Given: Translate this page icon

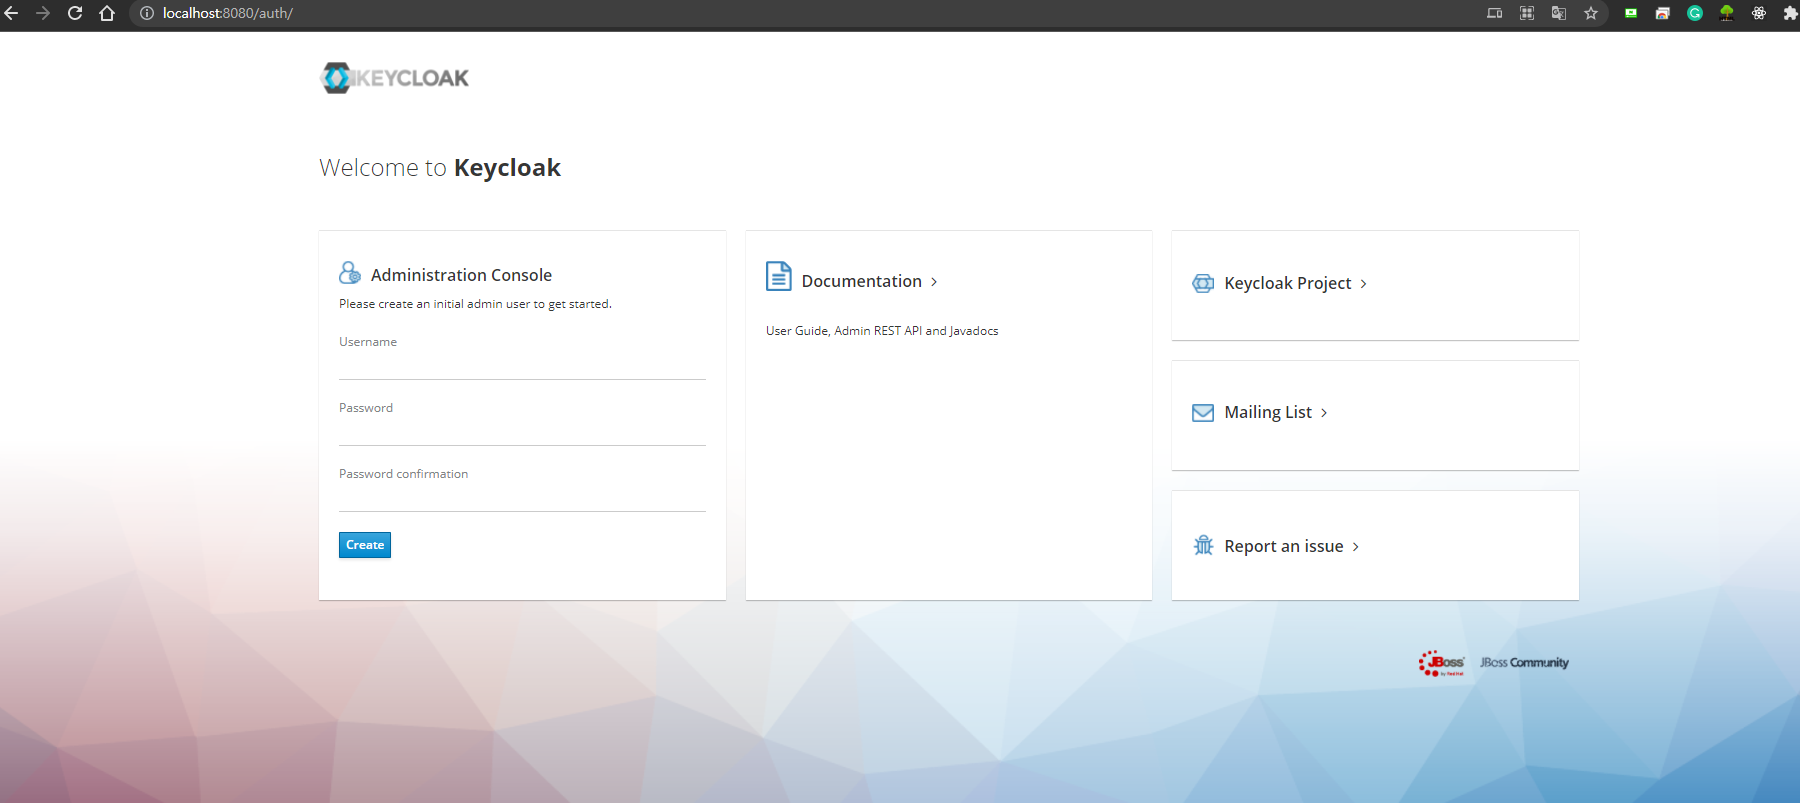Looking at the screenshot, I should 1559,13.
